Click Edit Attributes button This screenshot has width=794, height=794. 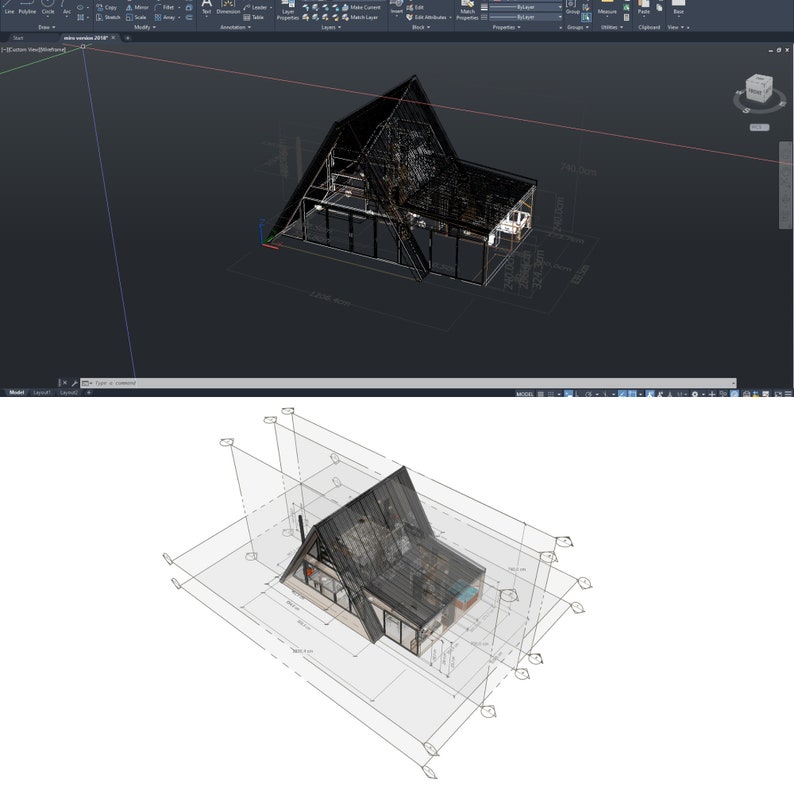coord(426,17)
